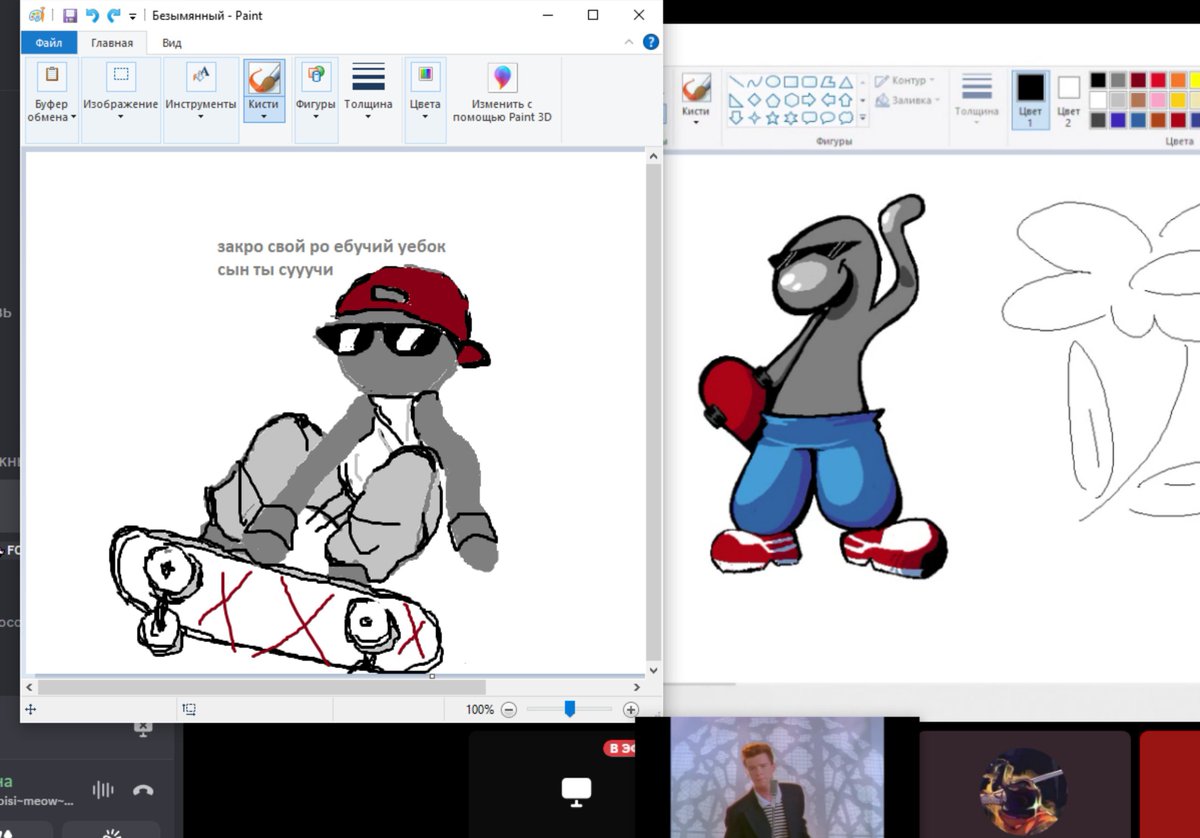
Task: Click the zoom slider handle
Action: tap(569, 709)
